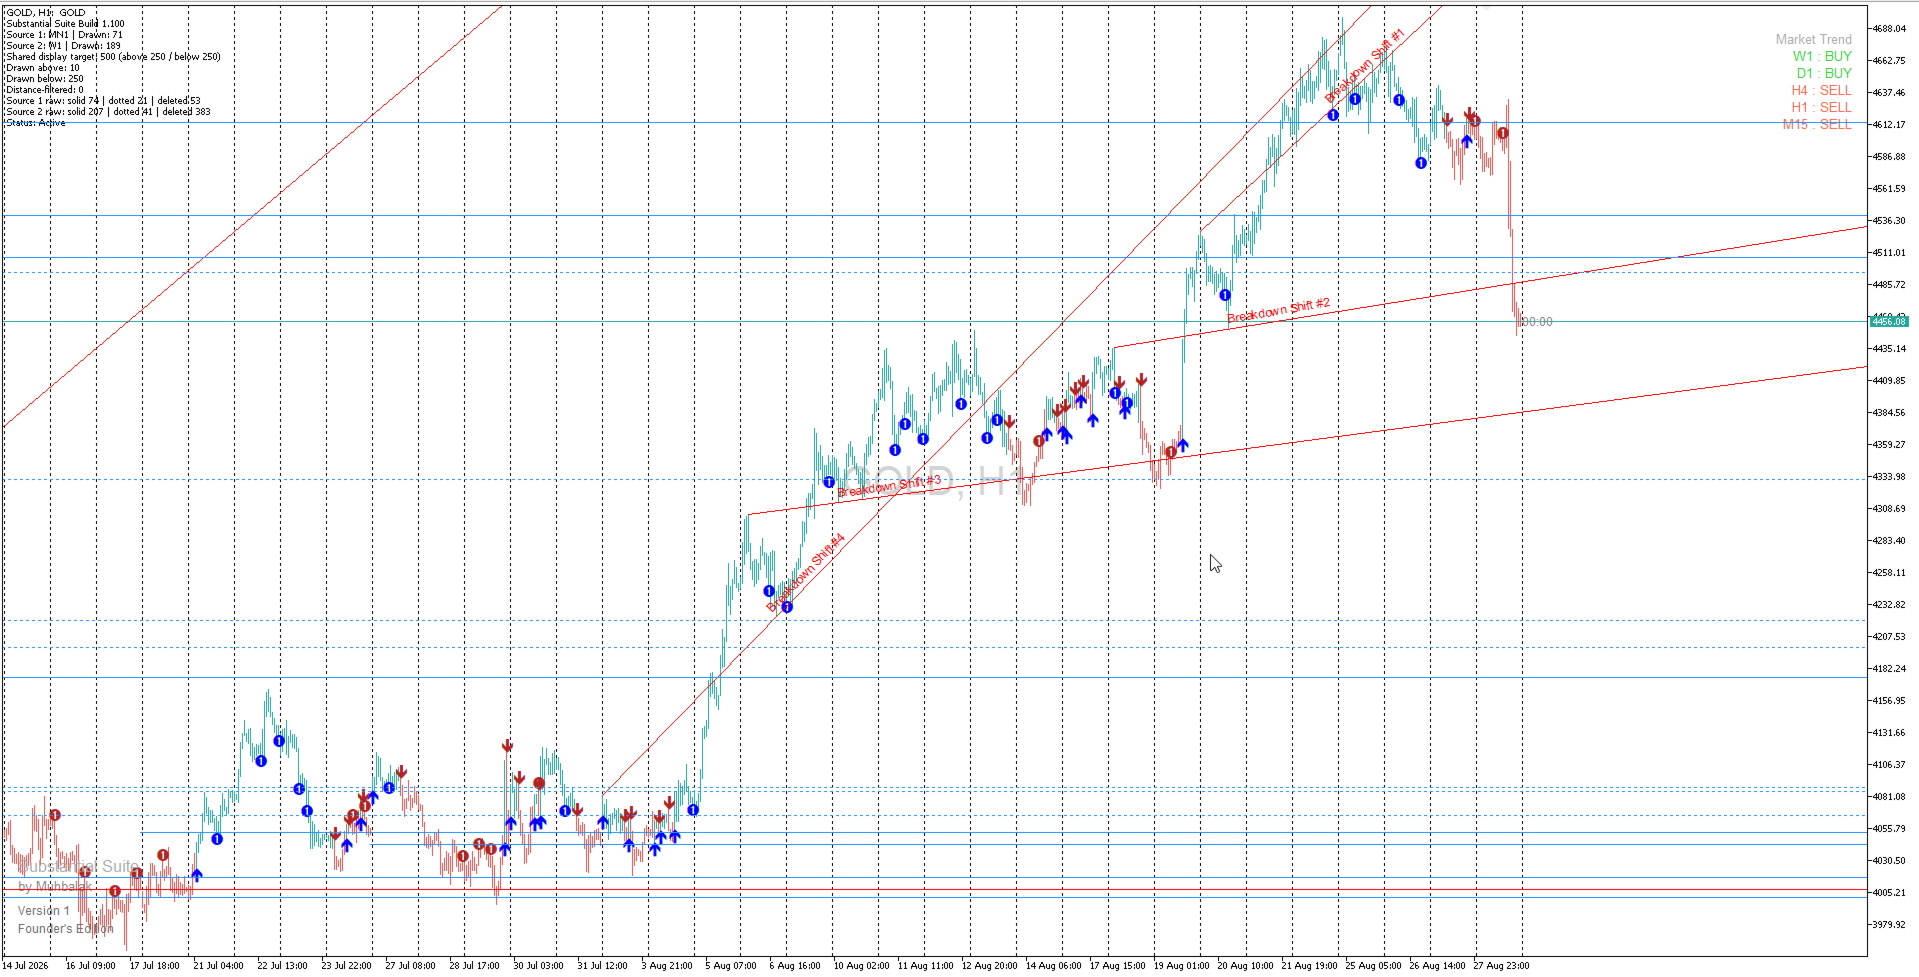Viewport: 1919px width, 977px height.
Task: Click the 'Status: Active' line
Action: [36, 123]
